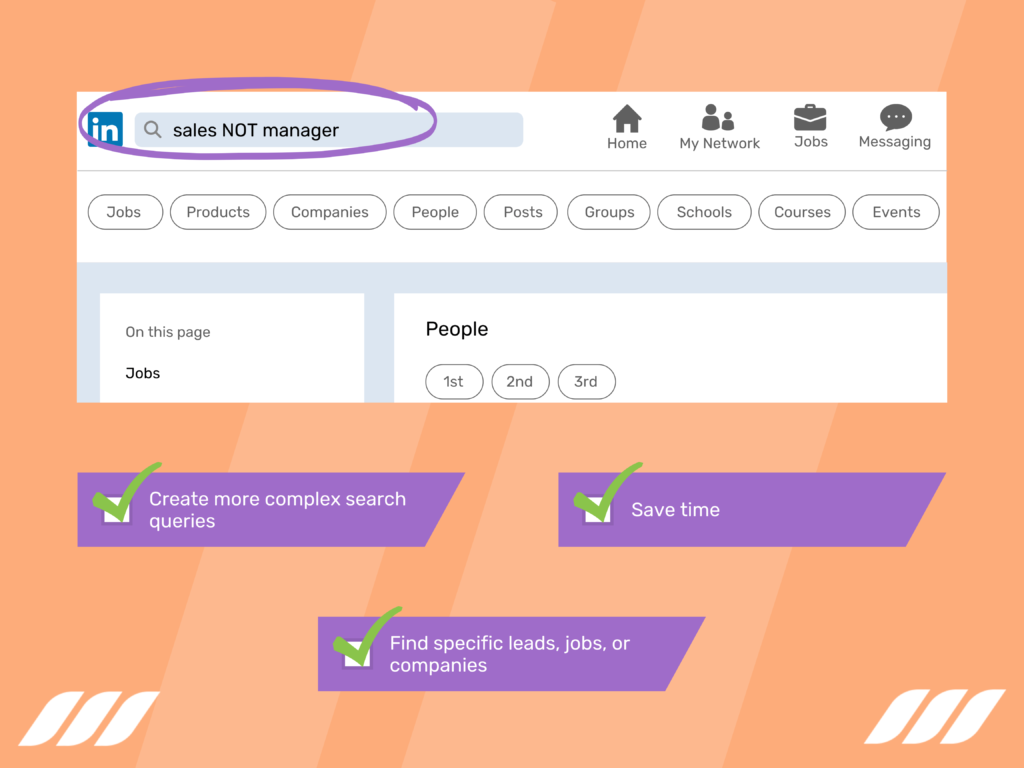The height and width of the screenshot is (768, 1024).
Task: Enable the 2nd connection filter
Action: (520, 382)
